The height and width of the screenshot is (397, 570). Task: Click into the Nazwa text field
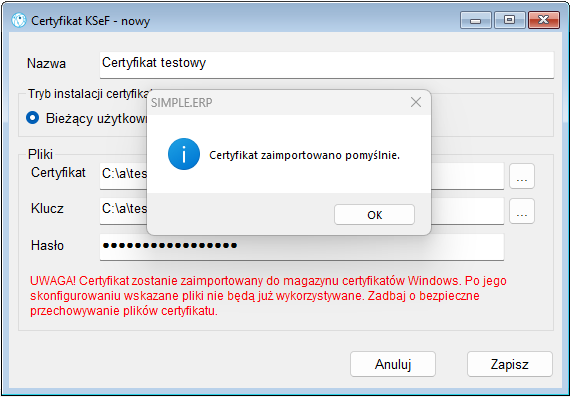(327, 65)
